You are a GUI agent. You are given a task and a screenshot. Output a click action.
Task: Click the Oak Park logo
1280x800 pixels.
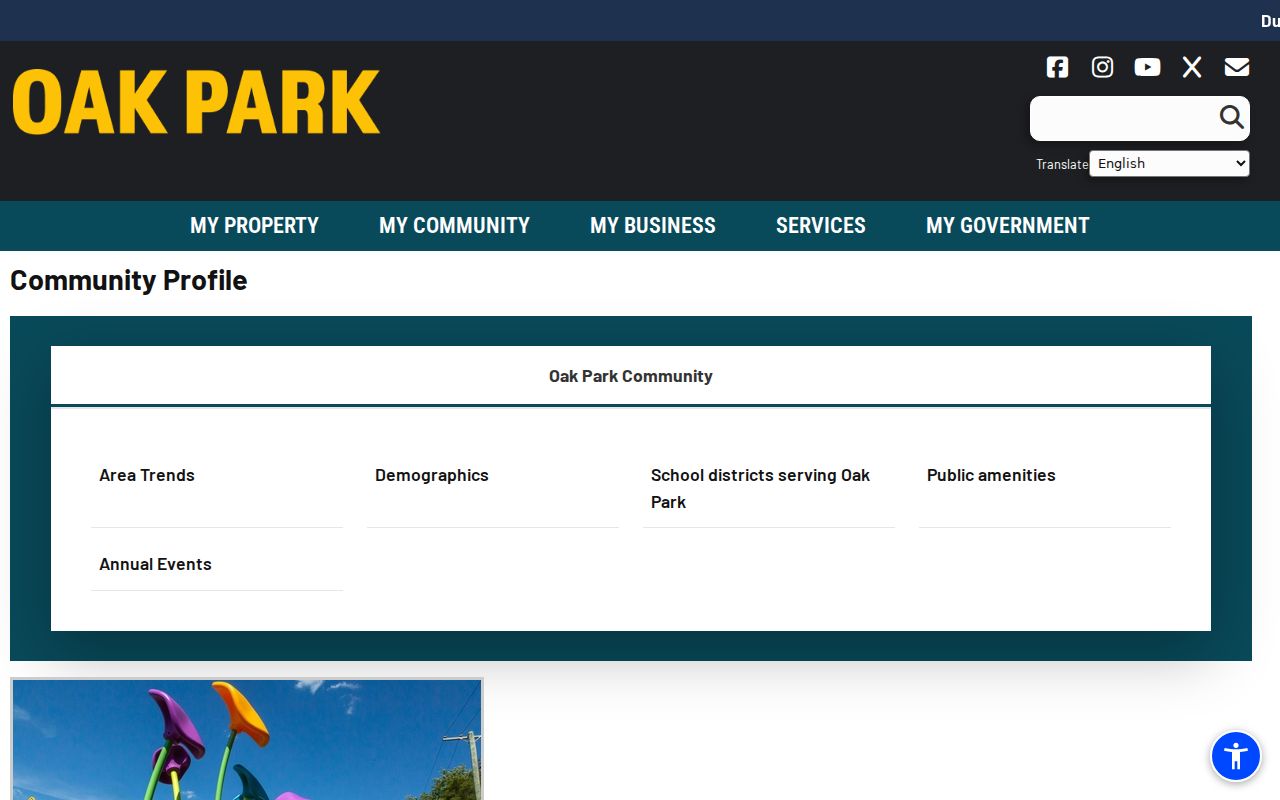[x=196, y=102]
